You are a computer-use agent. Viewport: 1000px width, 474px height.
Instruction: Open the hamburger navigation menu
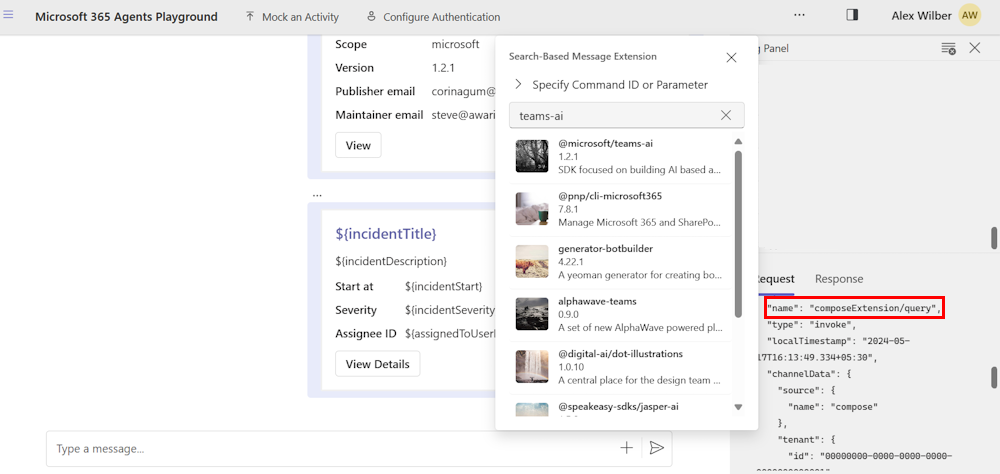[8, 15]
